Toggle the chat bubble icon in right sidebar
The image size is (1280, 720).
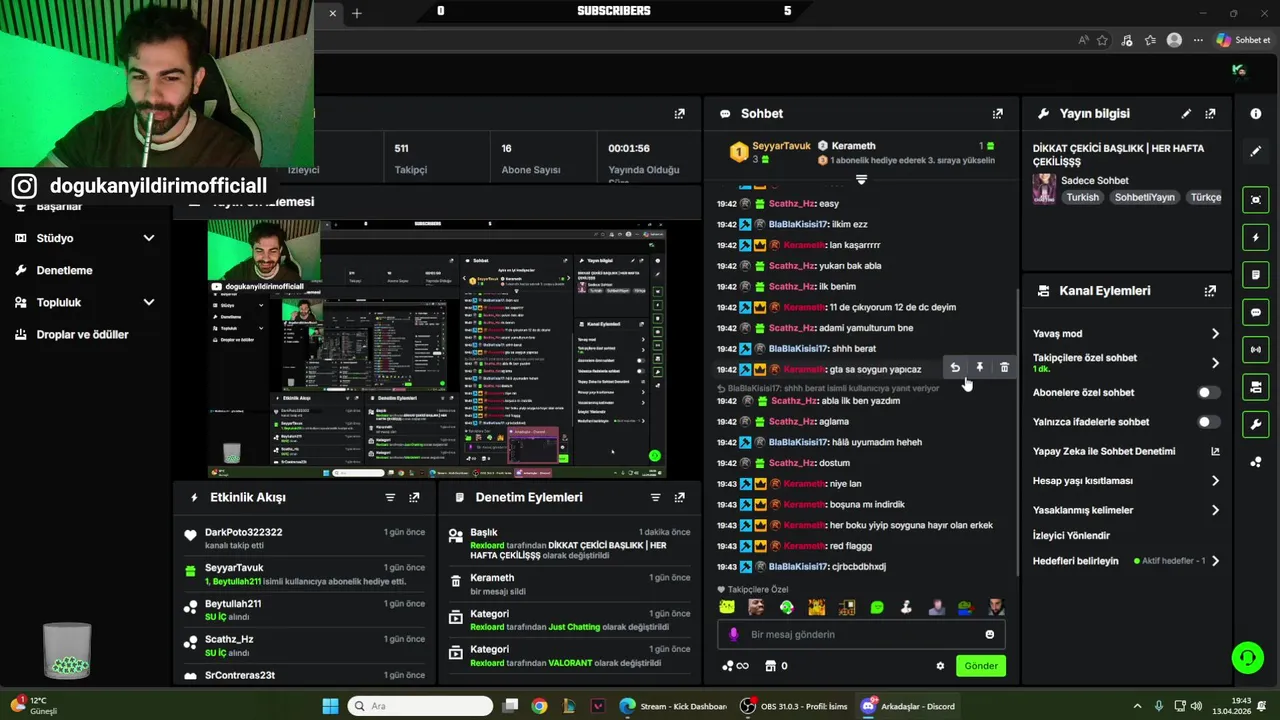click(x=1256, y=312)
